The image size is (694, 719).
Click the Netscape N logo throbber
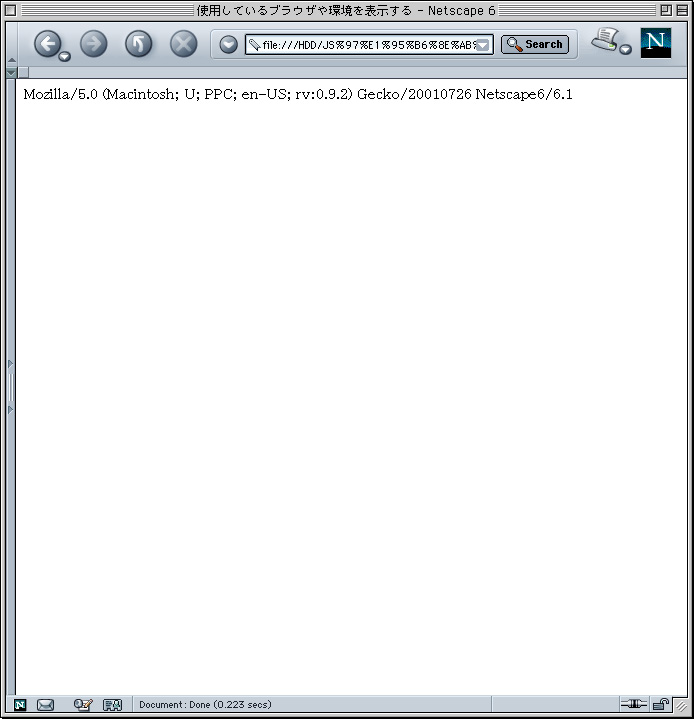pos(655,43)
